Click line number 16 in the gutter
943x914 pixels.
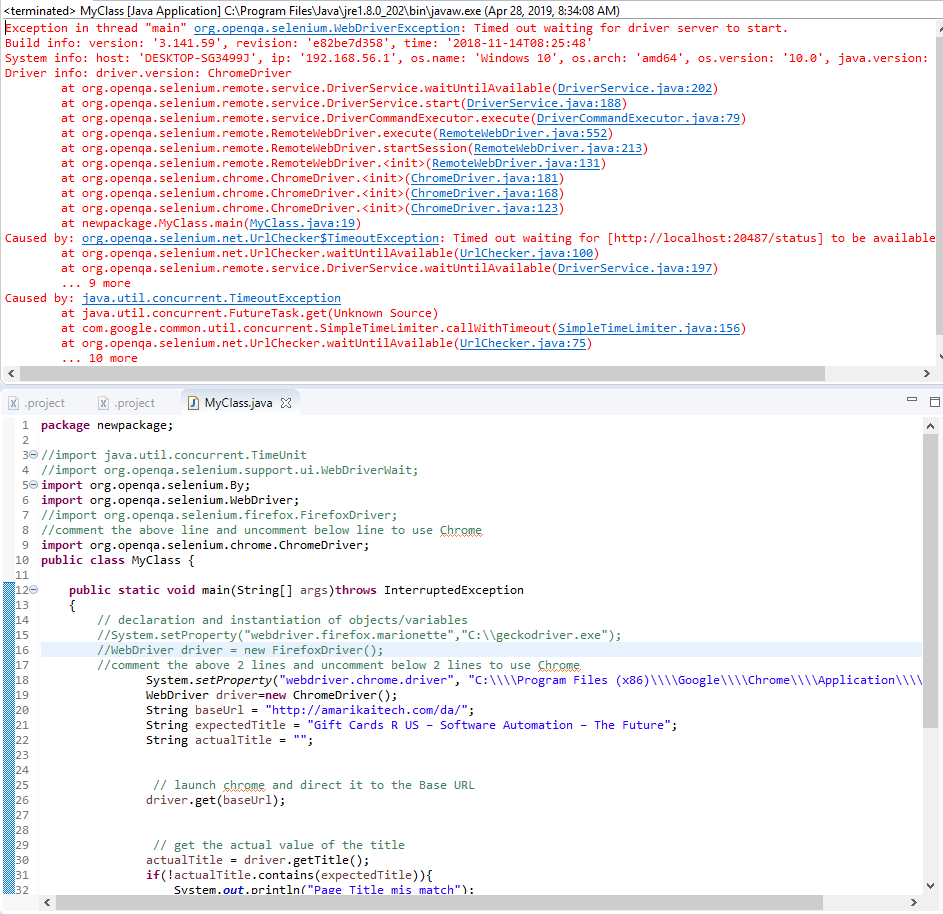(22, 650)
